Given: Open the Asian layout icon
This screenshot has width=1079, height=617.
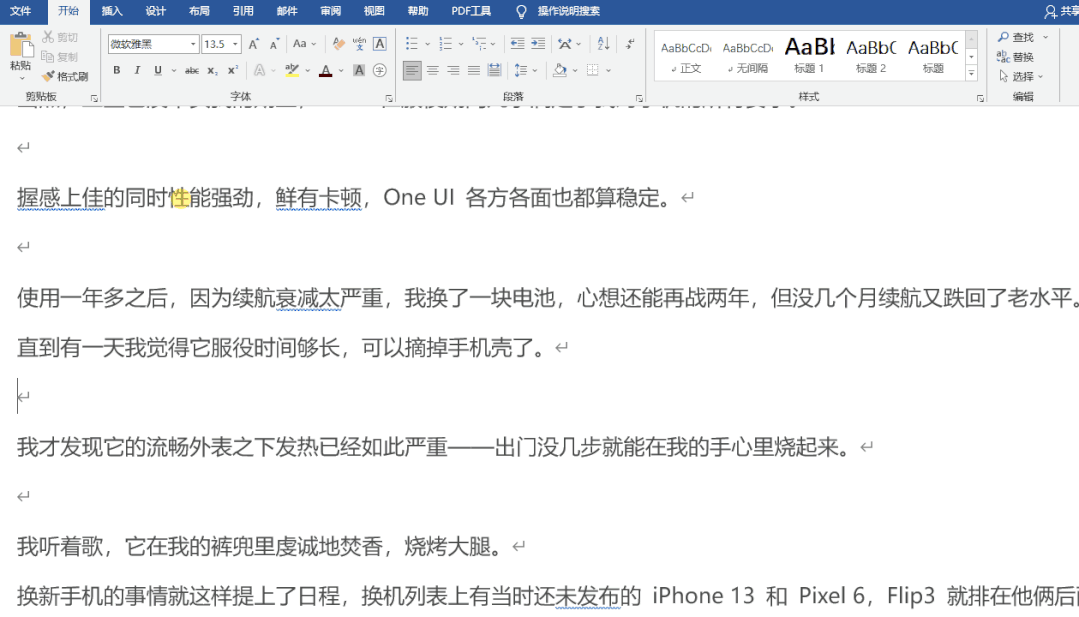Looking at the screenshot, I should 564,44.
